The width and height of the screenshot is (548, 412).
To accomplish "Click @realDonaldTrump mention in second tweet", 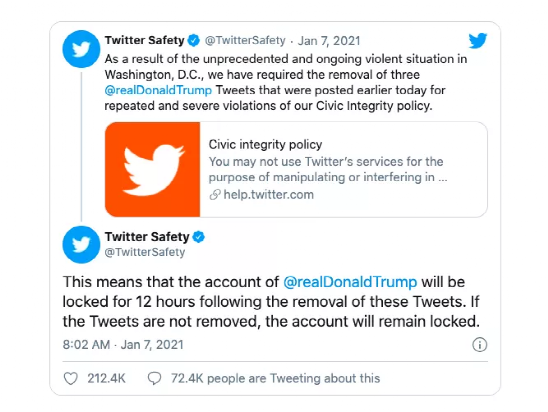I will (x=350, y=282).
